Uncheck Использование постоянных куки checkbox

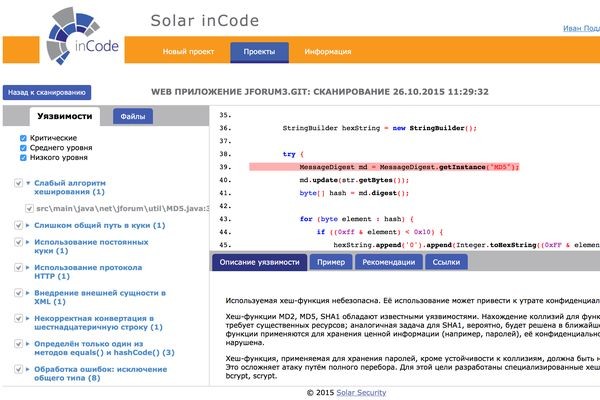(18, 242)
